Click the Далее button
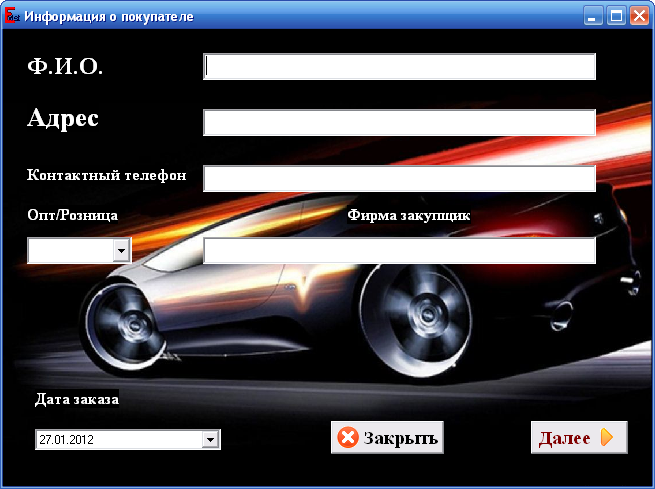 point(579,438)
